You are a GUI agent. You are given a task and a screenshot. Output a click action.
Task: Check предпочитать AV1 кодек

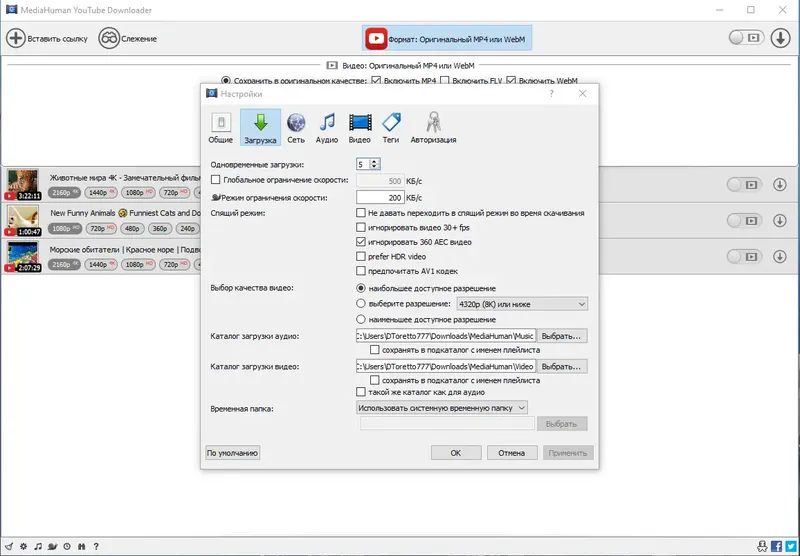pos(361,270)
